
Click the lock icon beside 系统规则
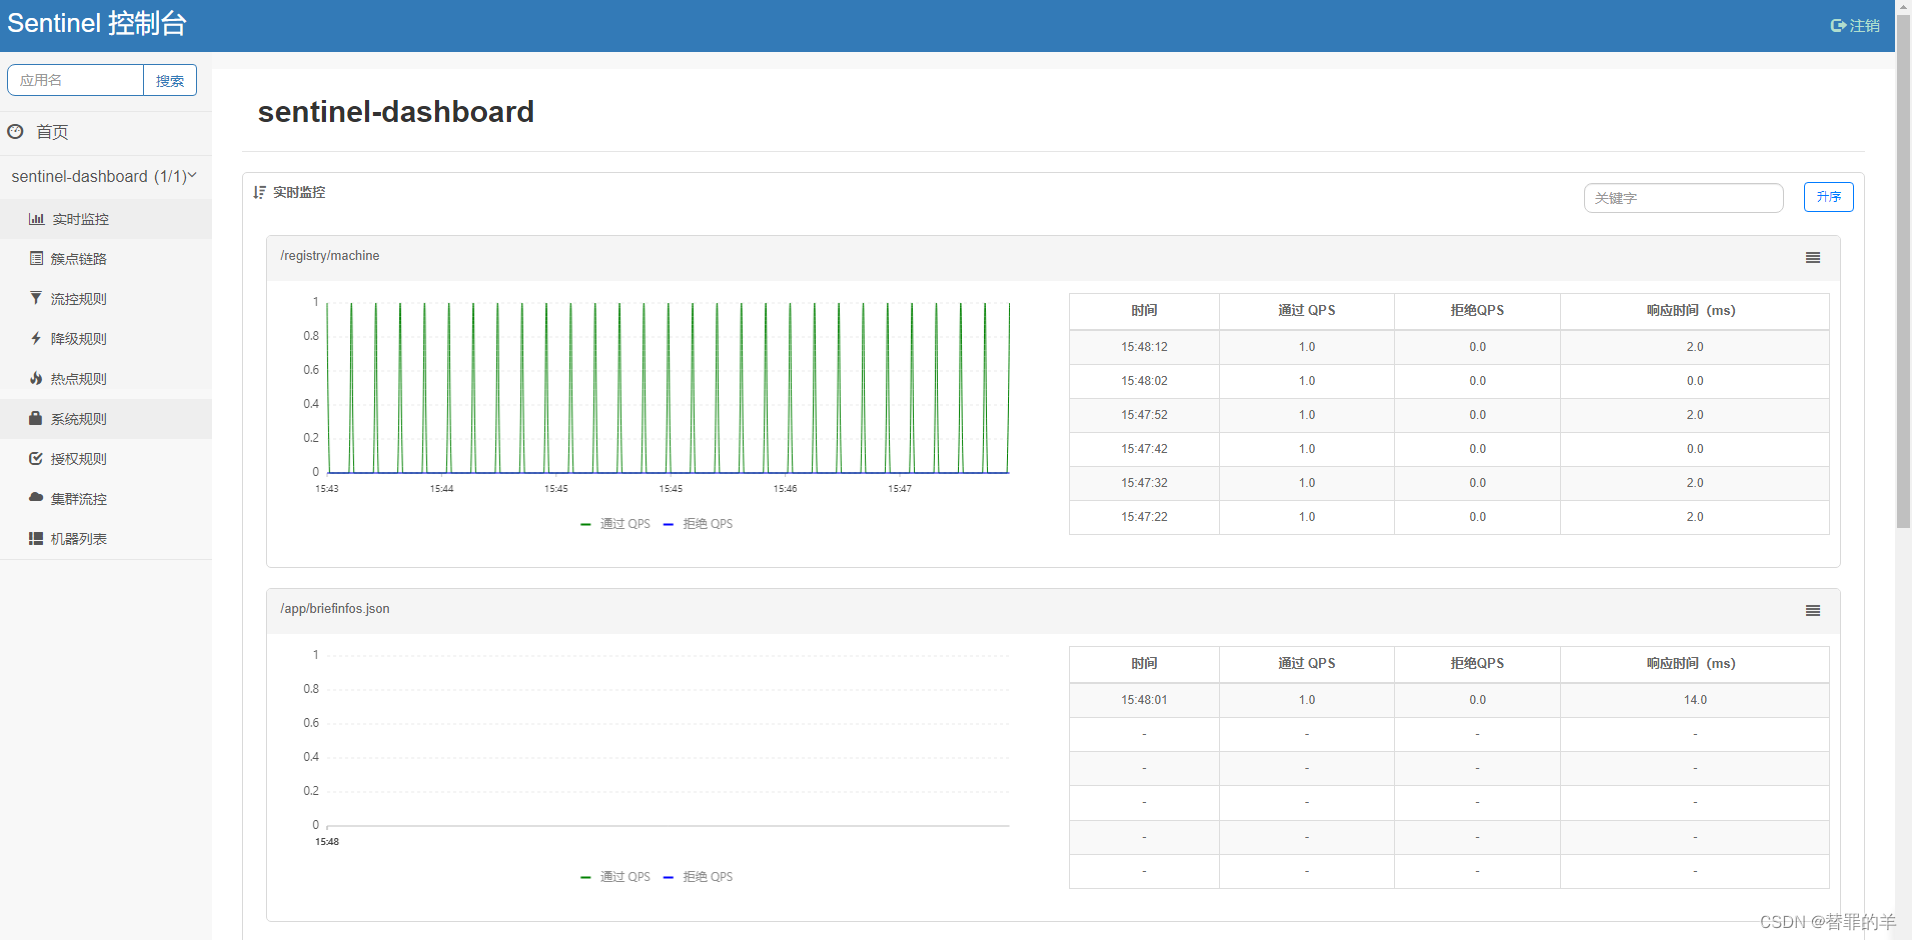tap(36, 418)
